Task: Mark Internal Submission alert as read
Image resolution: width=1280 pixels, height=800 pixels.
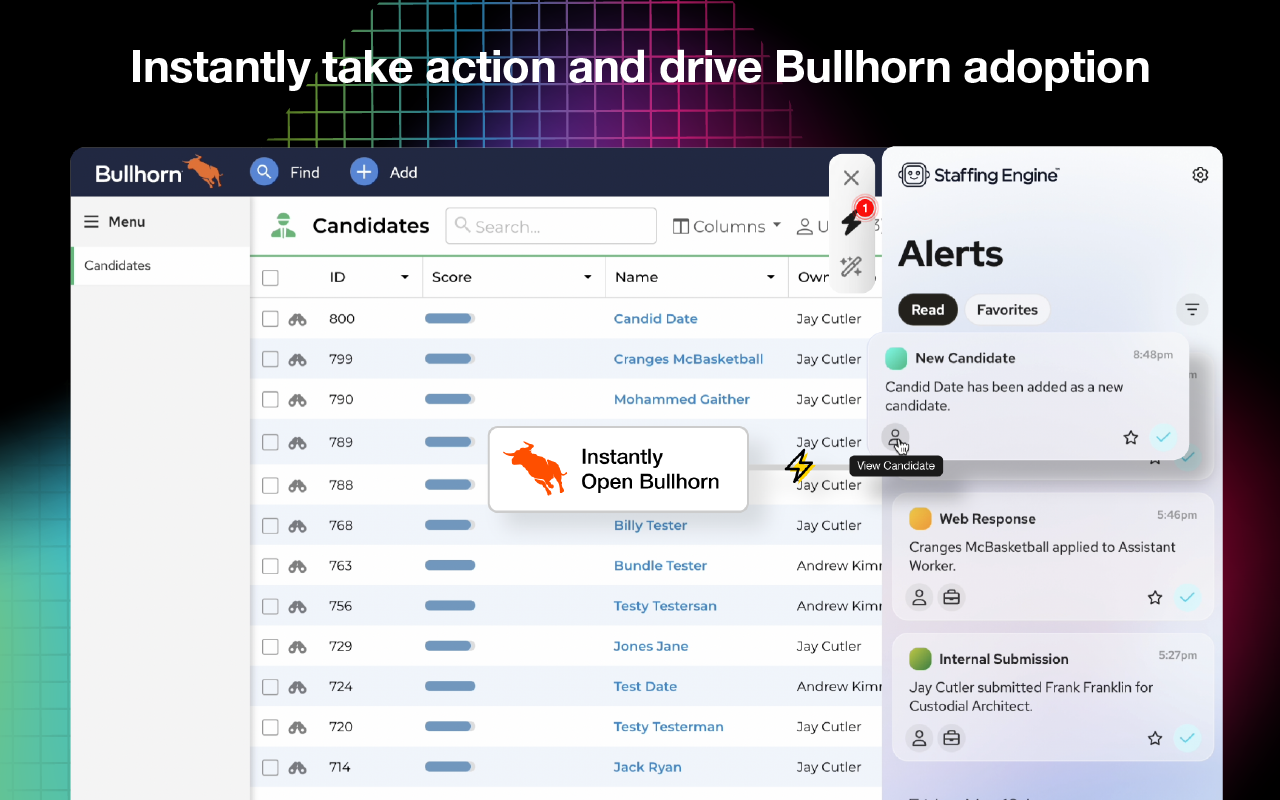Action: [1187, 738]
